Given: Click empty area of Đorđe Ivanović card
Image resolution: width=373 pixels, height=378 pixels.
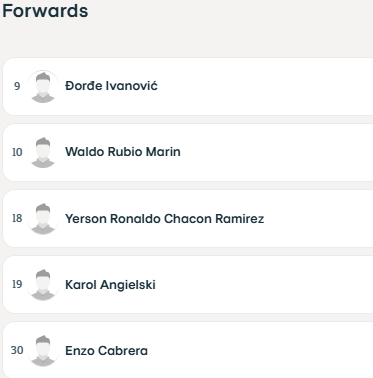Looking at the screenshot, I should point(267,86).
